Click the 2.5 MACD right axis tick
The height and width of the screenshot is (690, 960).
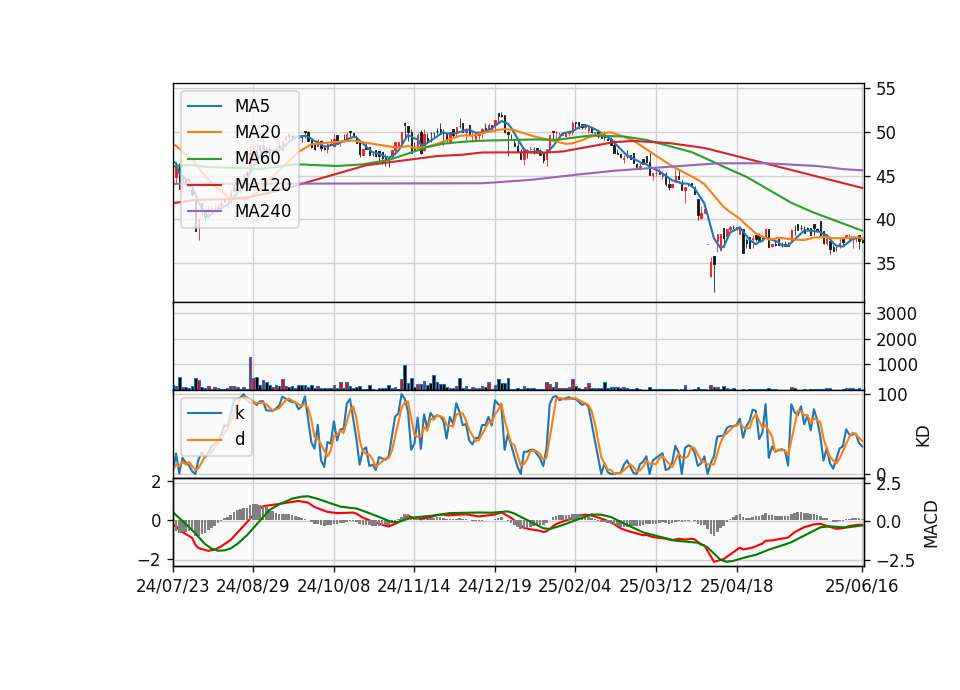(889, 484)
